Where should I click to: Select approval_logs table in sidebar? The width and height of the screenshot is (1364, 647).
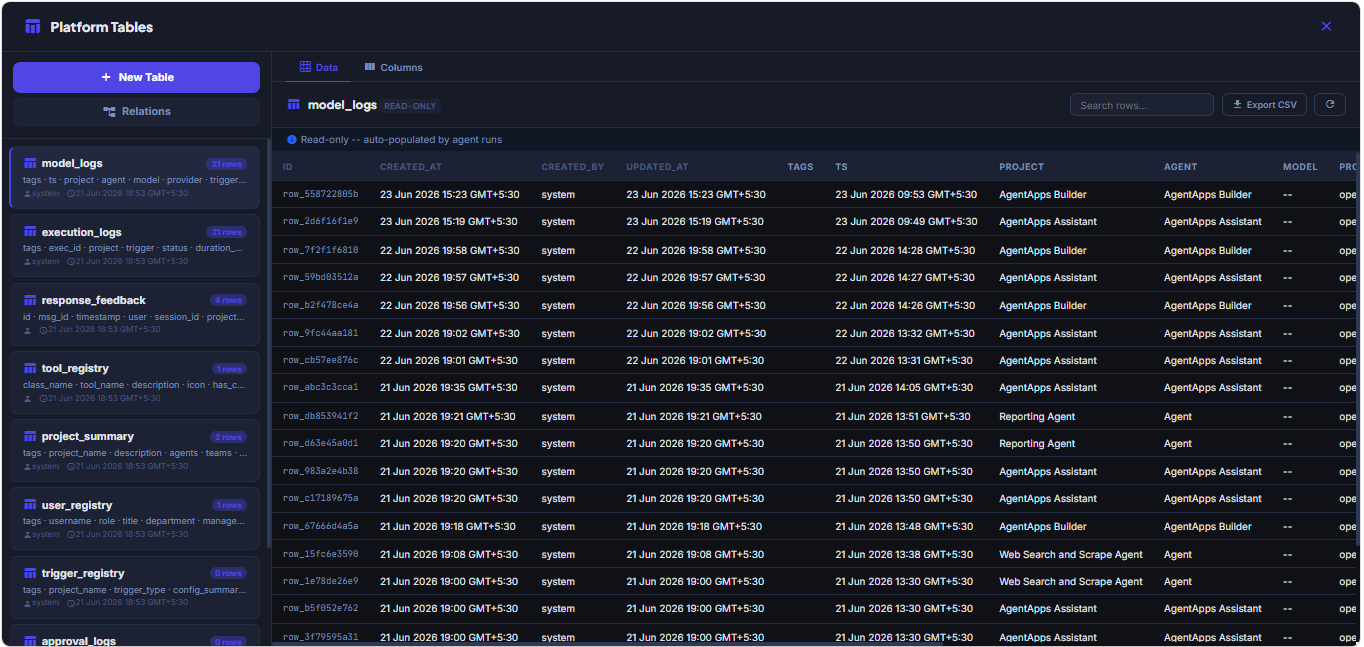point(134,636)
